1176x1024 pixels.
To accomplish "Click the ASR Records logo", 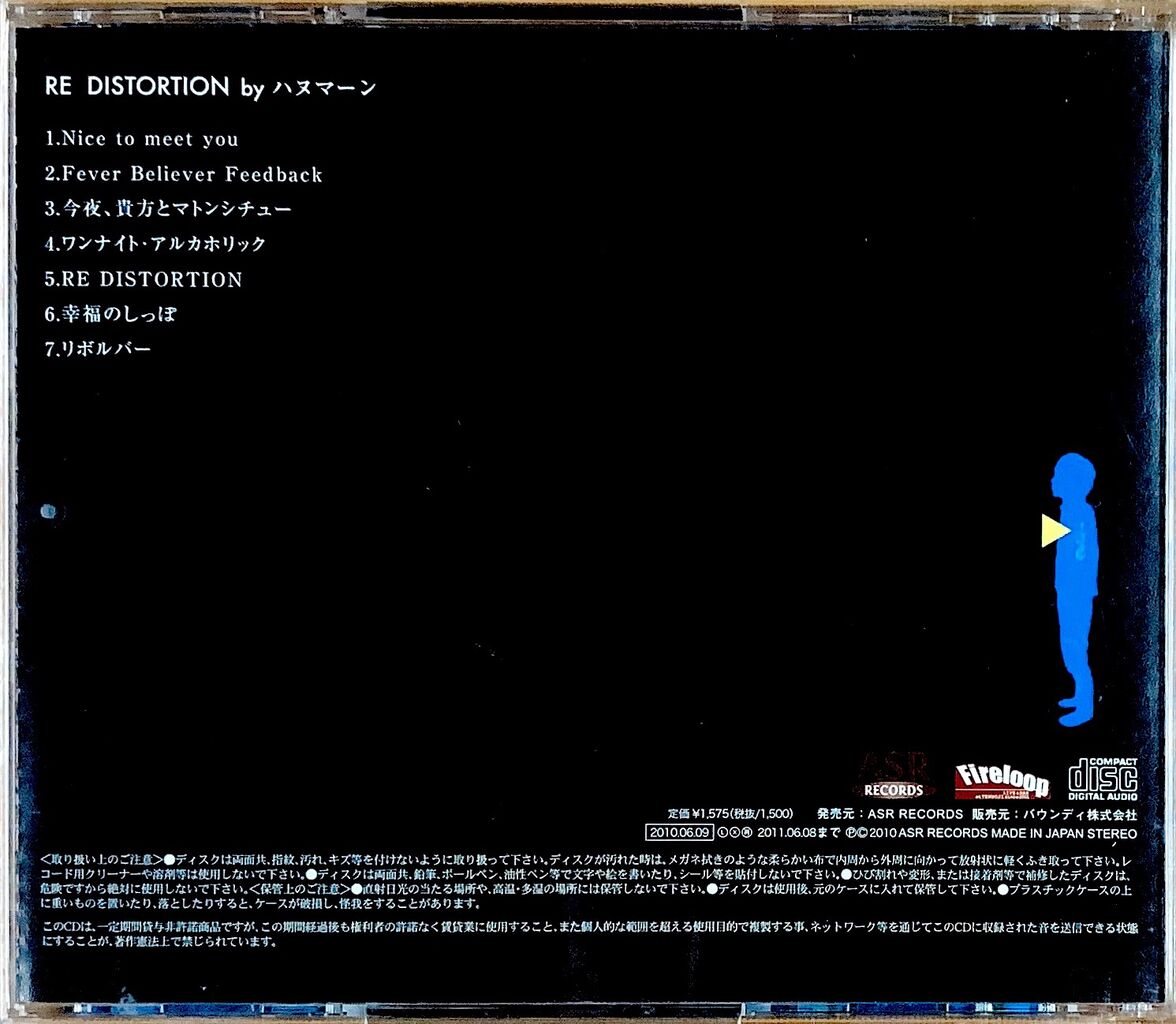I will pyautogui.click(x=894, y=776).
